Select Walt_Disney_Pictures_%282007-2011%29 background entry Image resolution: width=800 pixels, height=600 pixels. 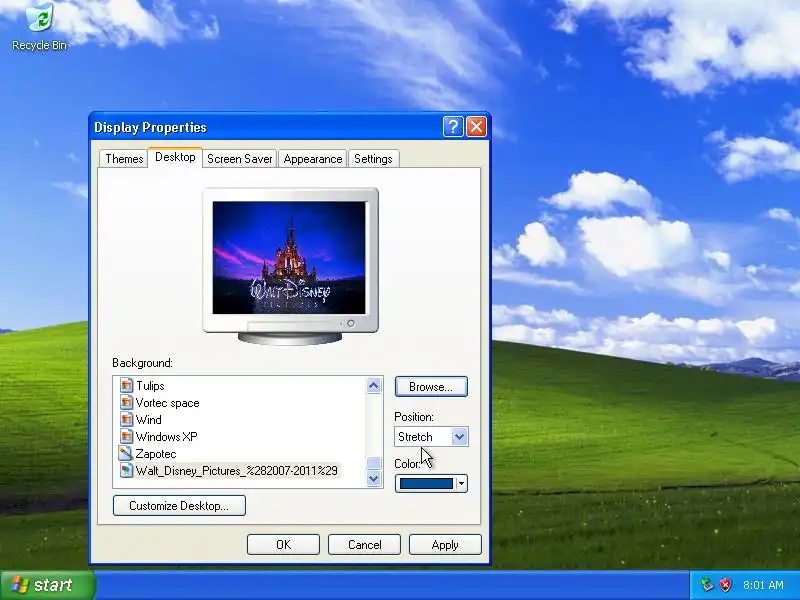click(236, 470)
